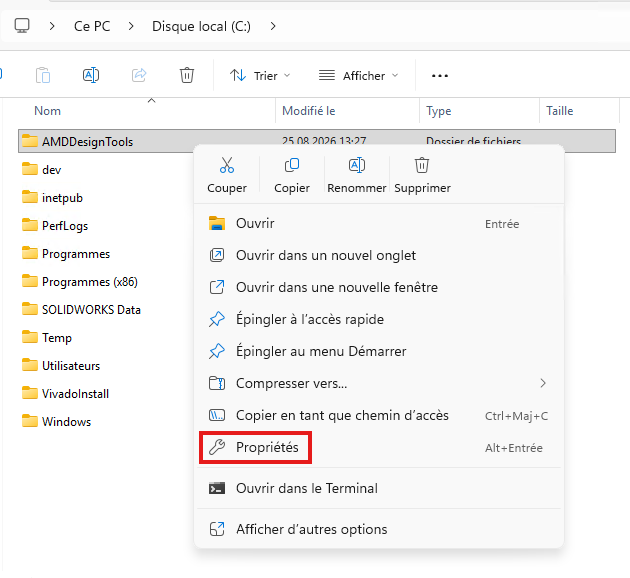Viewport: 630px width, 578px height.
Task: Expand chevron after Disque local (C:)
Action: pos(273,26)
